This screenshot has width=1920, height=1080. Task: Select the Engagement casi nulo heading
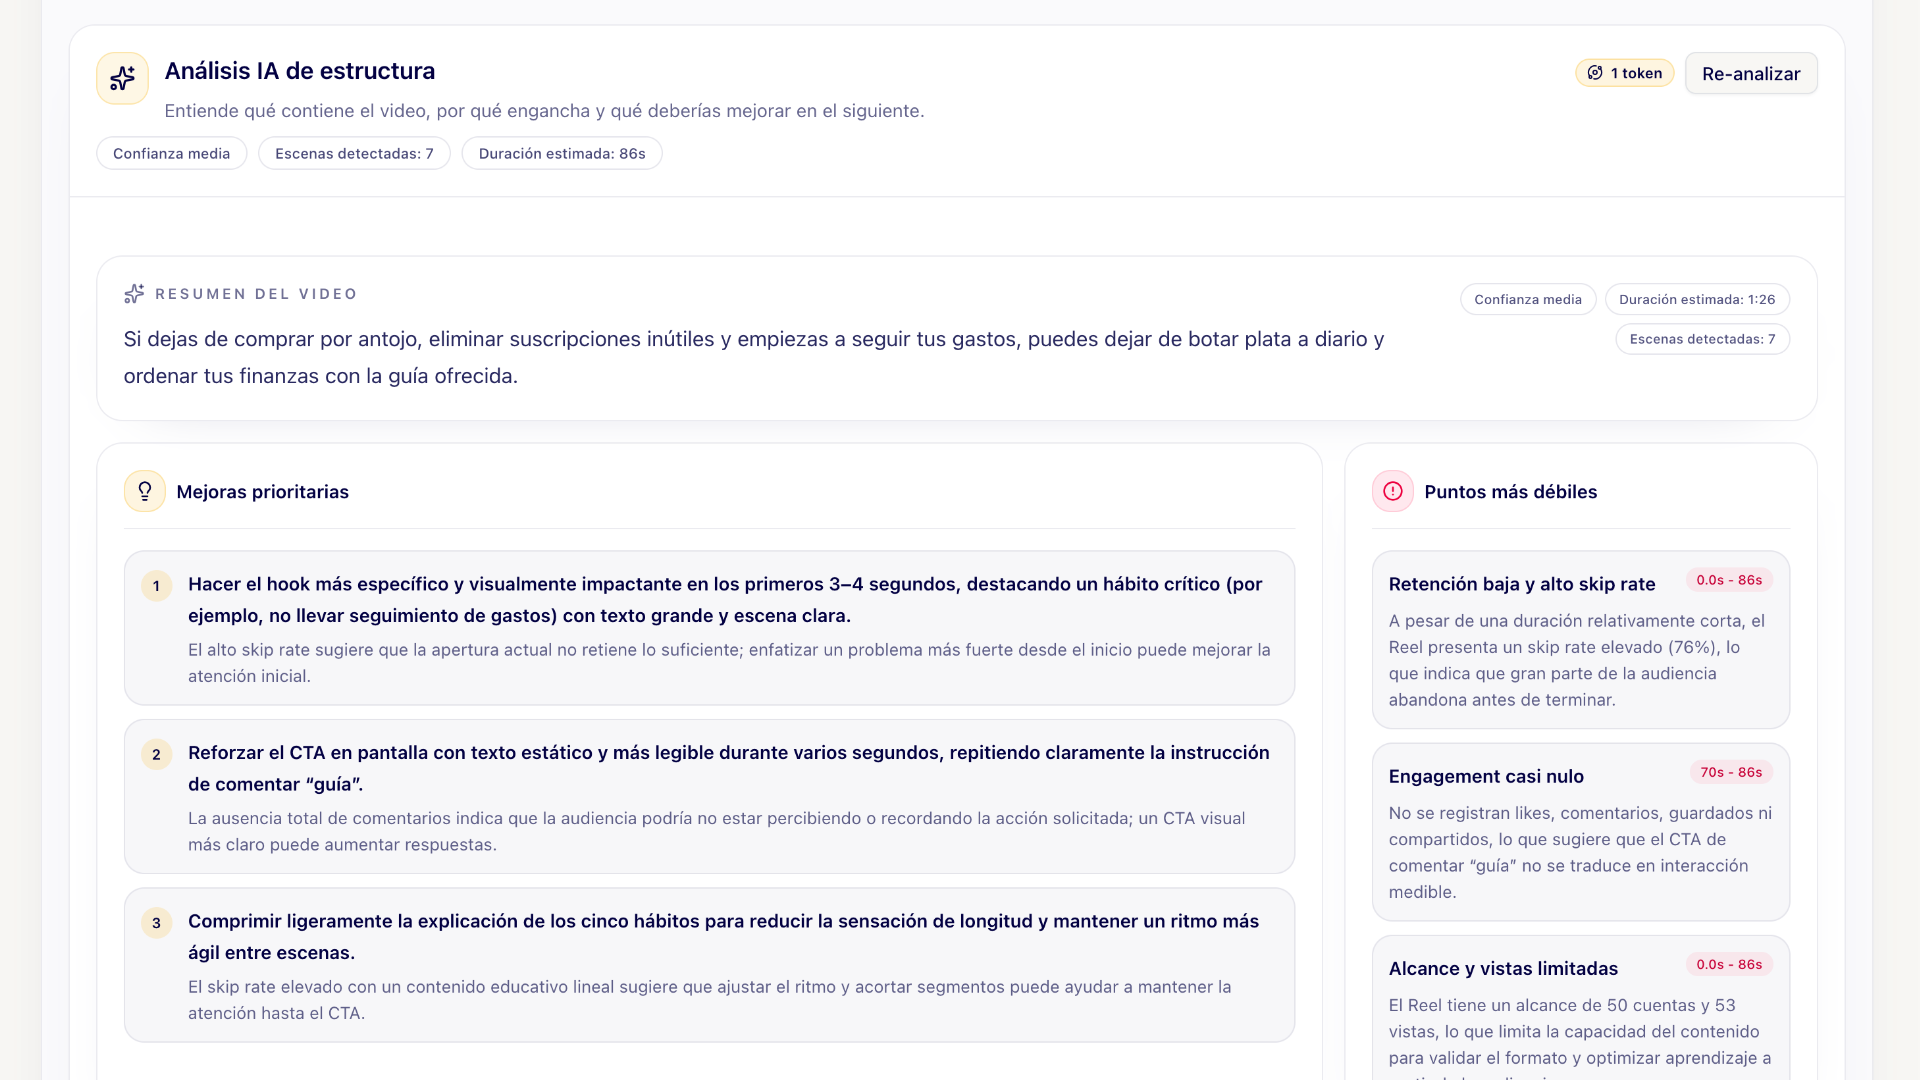tap(1486, 776)
